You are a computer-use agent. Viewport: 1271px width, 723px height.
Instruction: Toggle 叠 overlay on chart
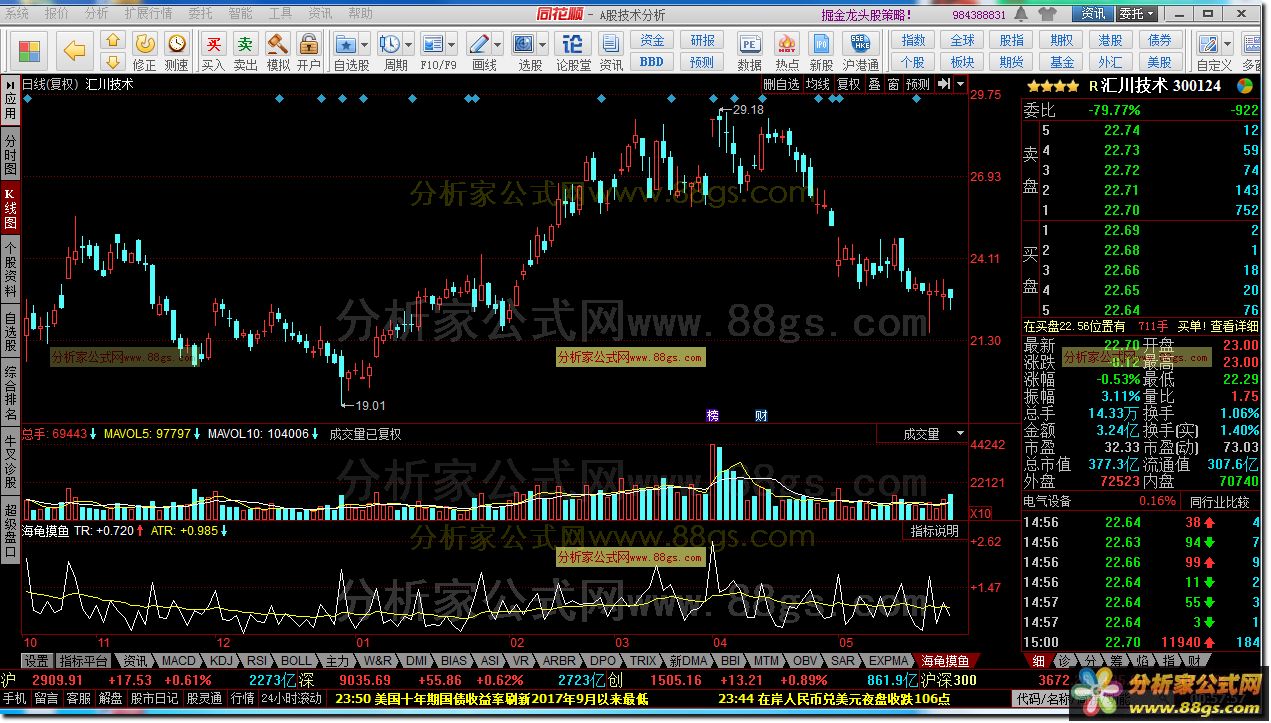click(873, 85)
